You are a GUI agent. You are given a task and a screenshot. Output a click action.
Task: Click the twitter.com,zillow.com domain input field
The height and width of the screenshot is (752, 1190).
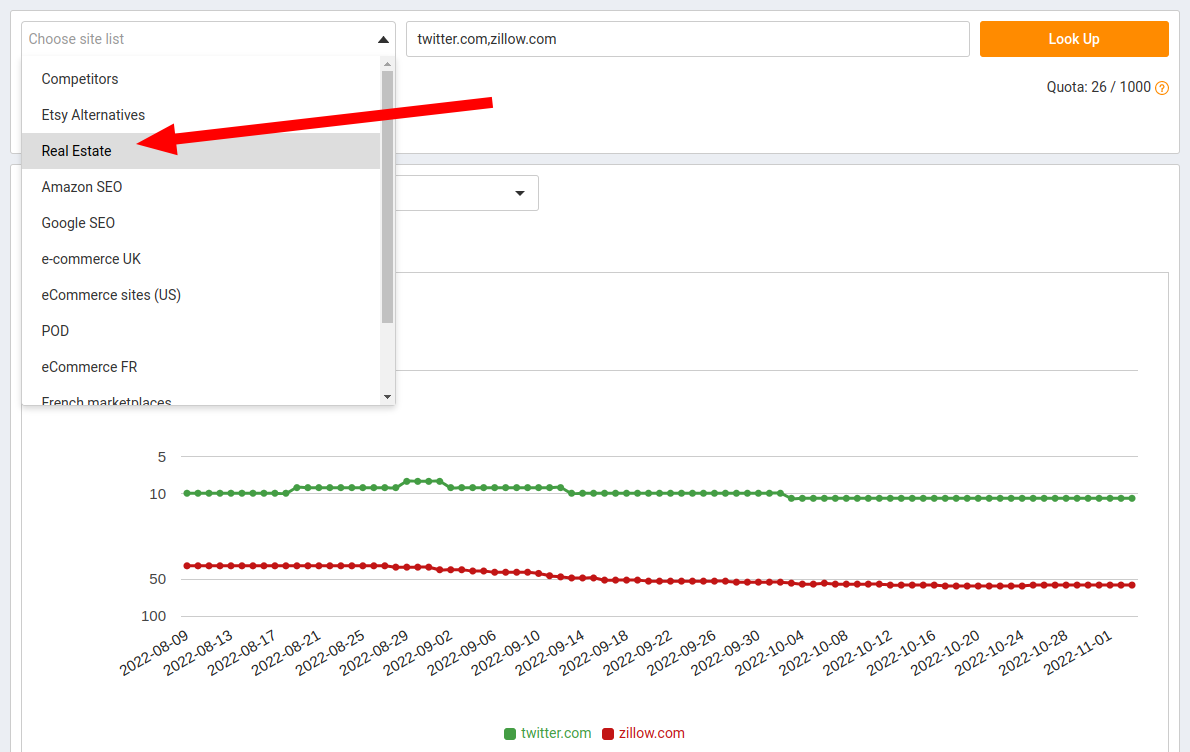(x=686, y=38)
